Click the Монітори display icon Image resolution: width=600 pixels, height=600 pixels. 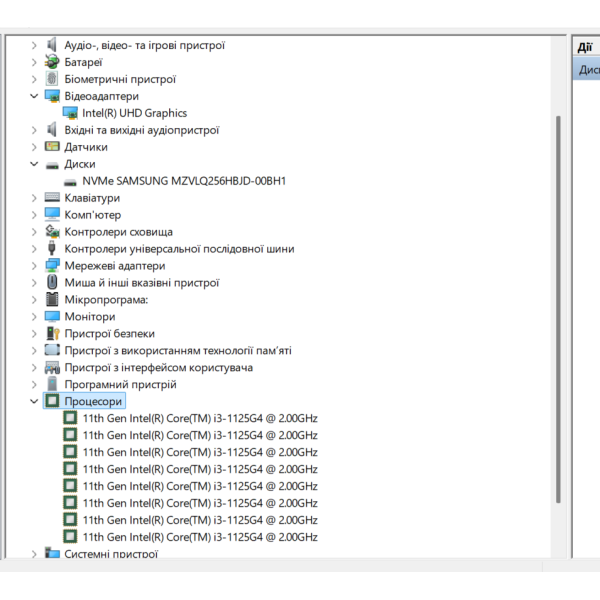(x=52, y=316)
